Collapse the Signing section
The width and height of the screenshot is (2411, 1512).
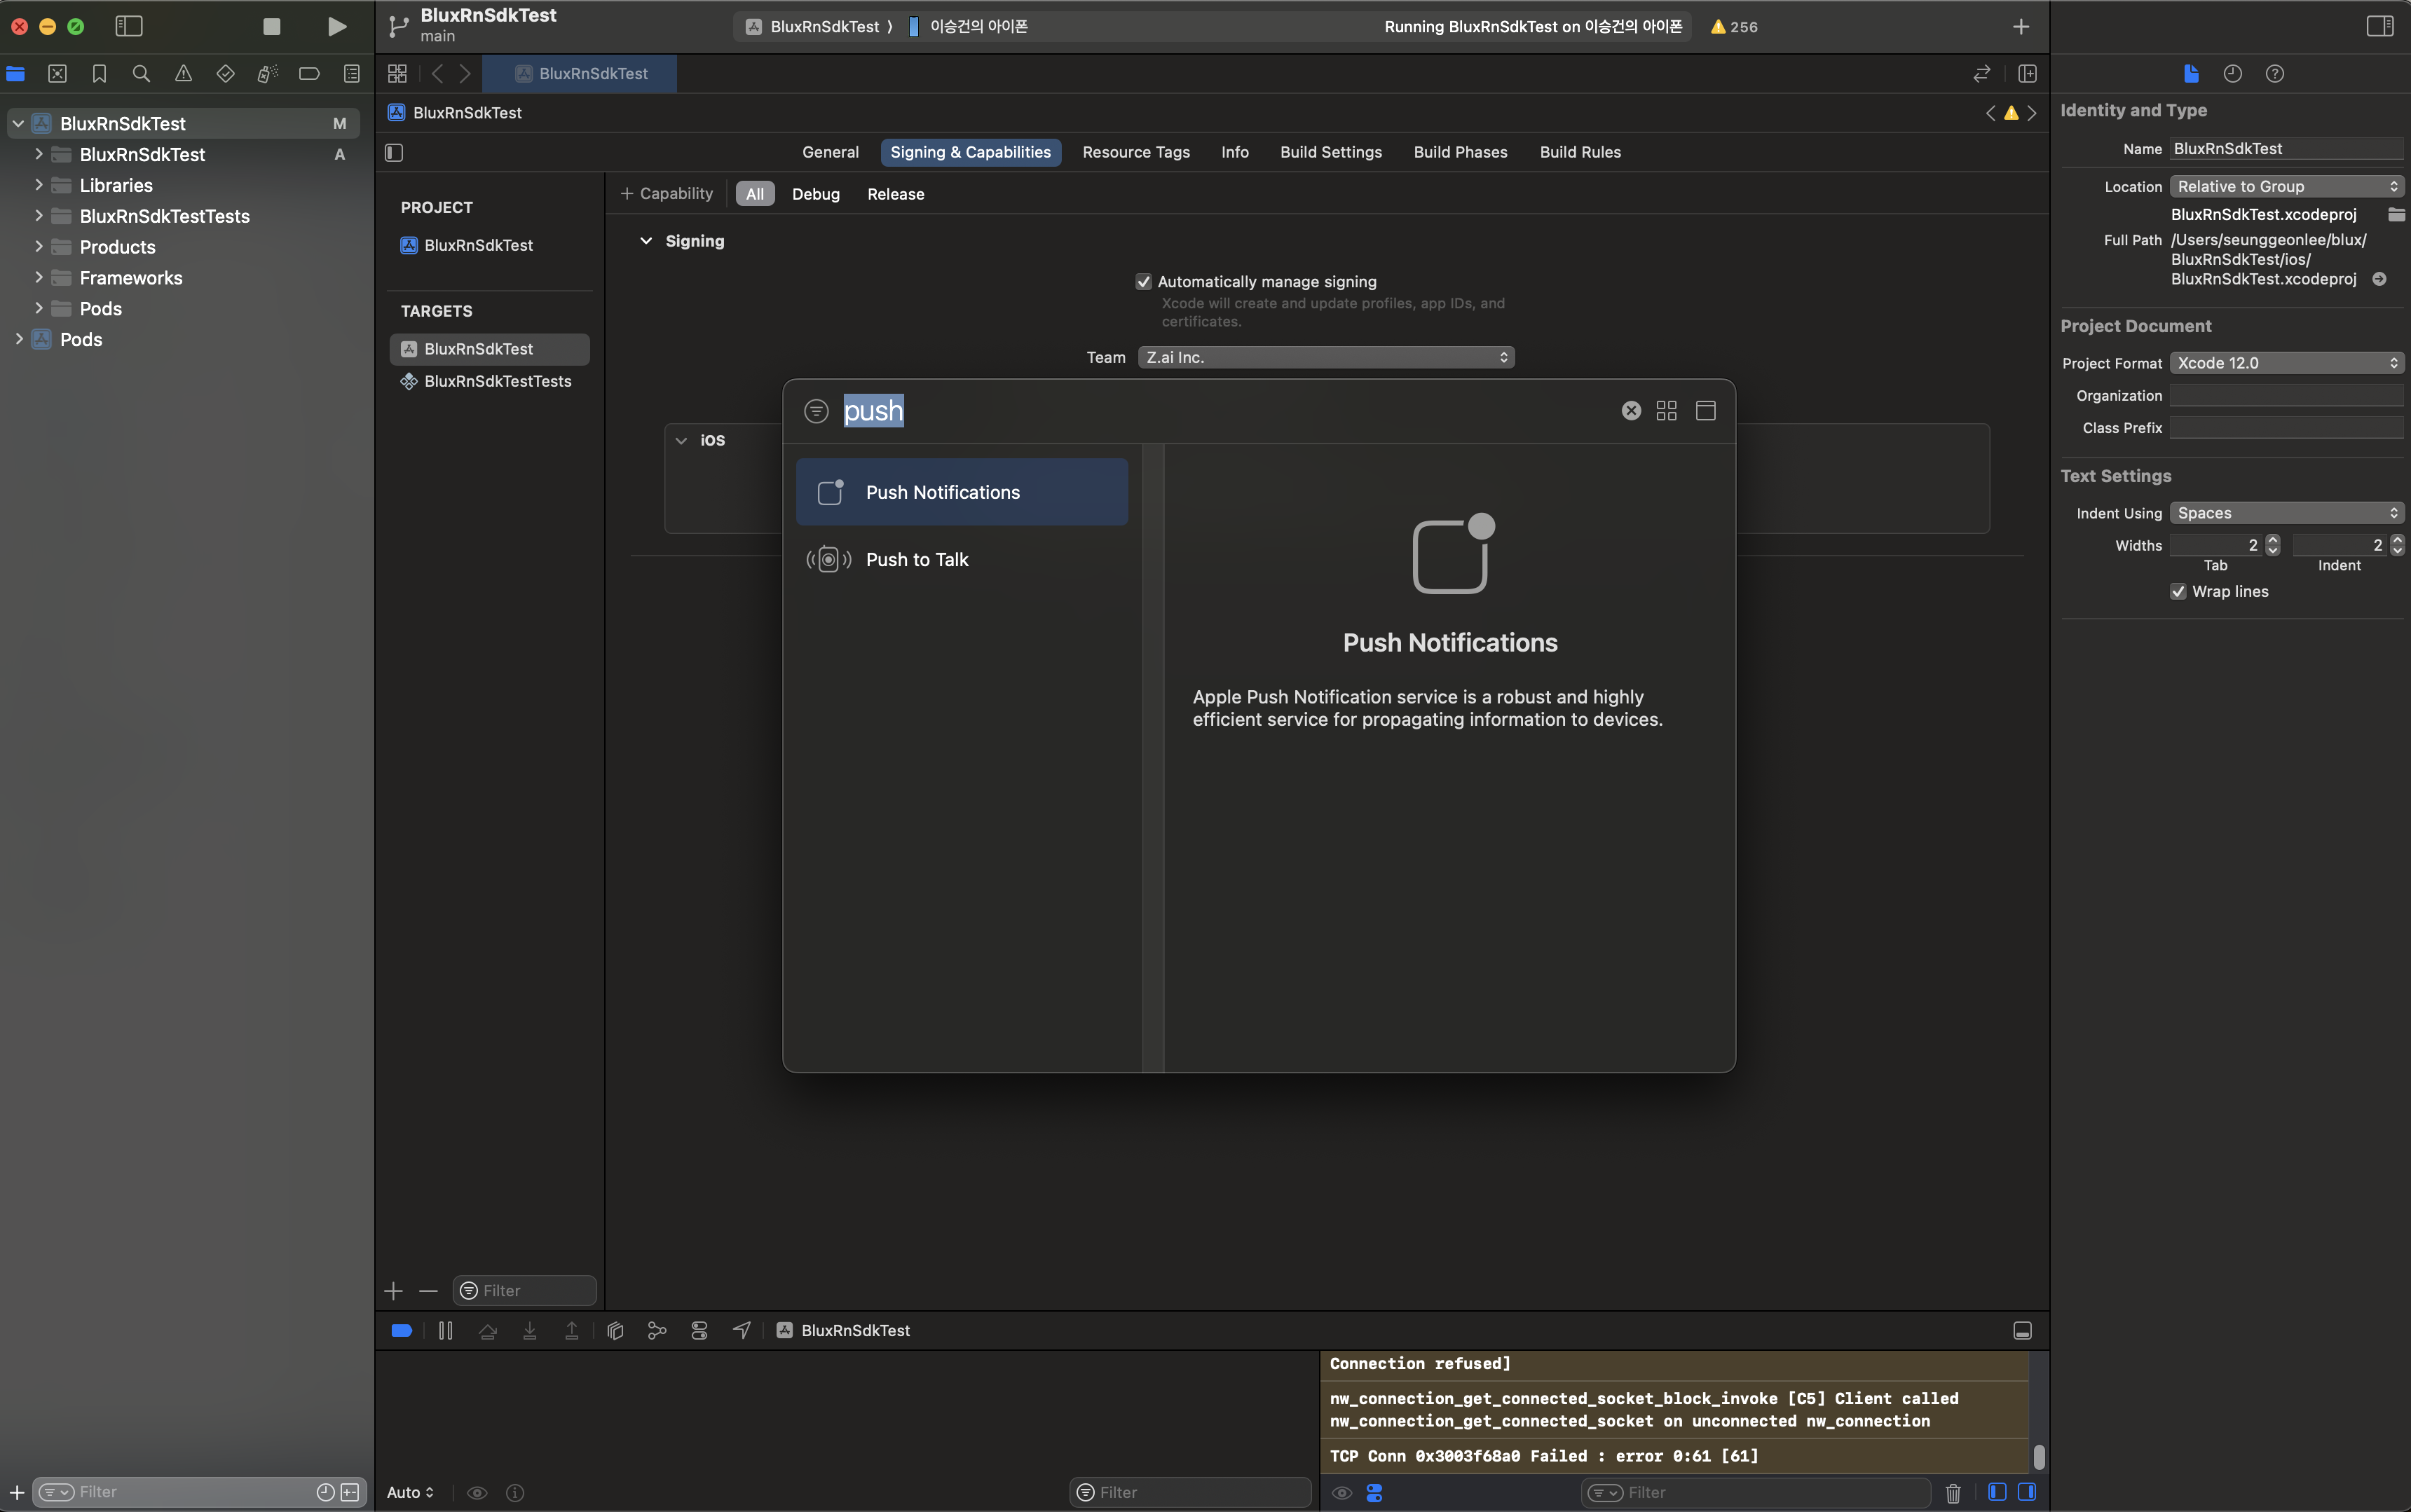click(646, 241)
